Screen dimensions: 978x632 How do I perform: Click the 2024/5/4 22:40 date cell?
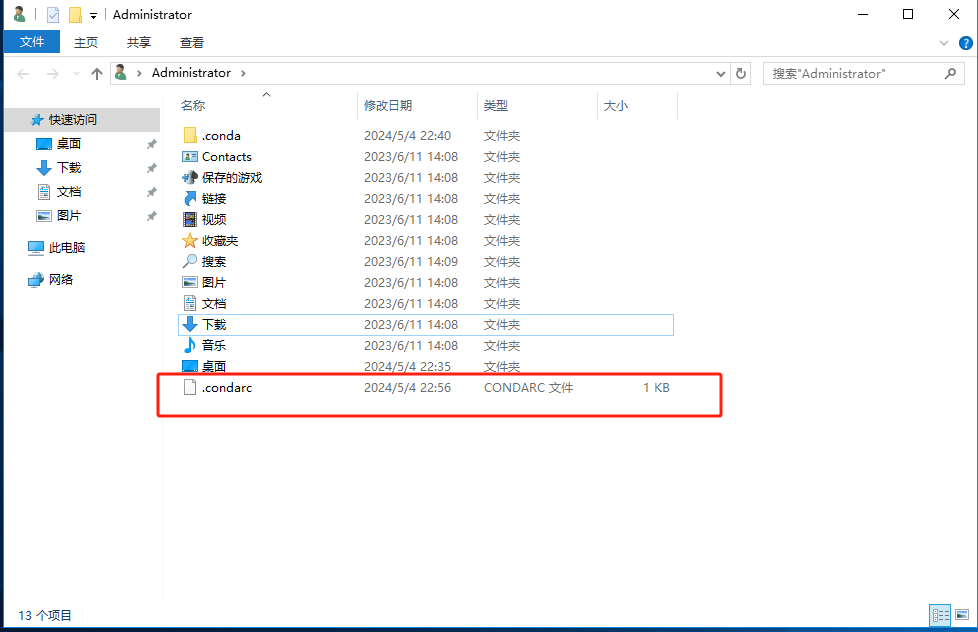pos(407,136)
